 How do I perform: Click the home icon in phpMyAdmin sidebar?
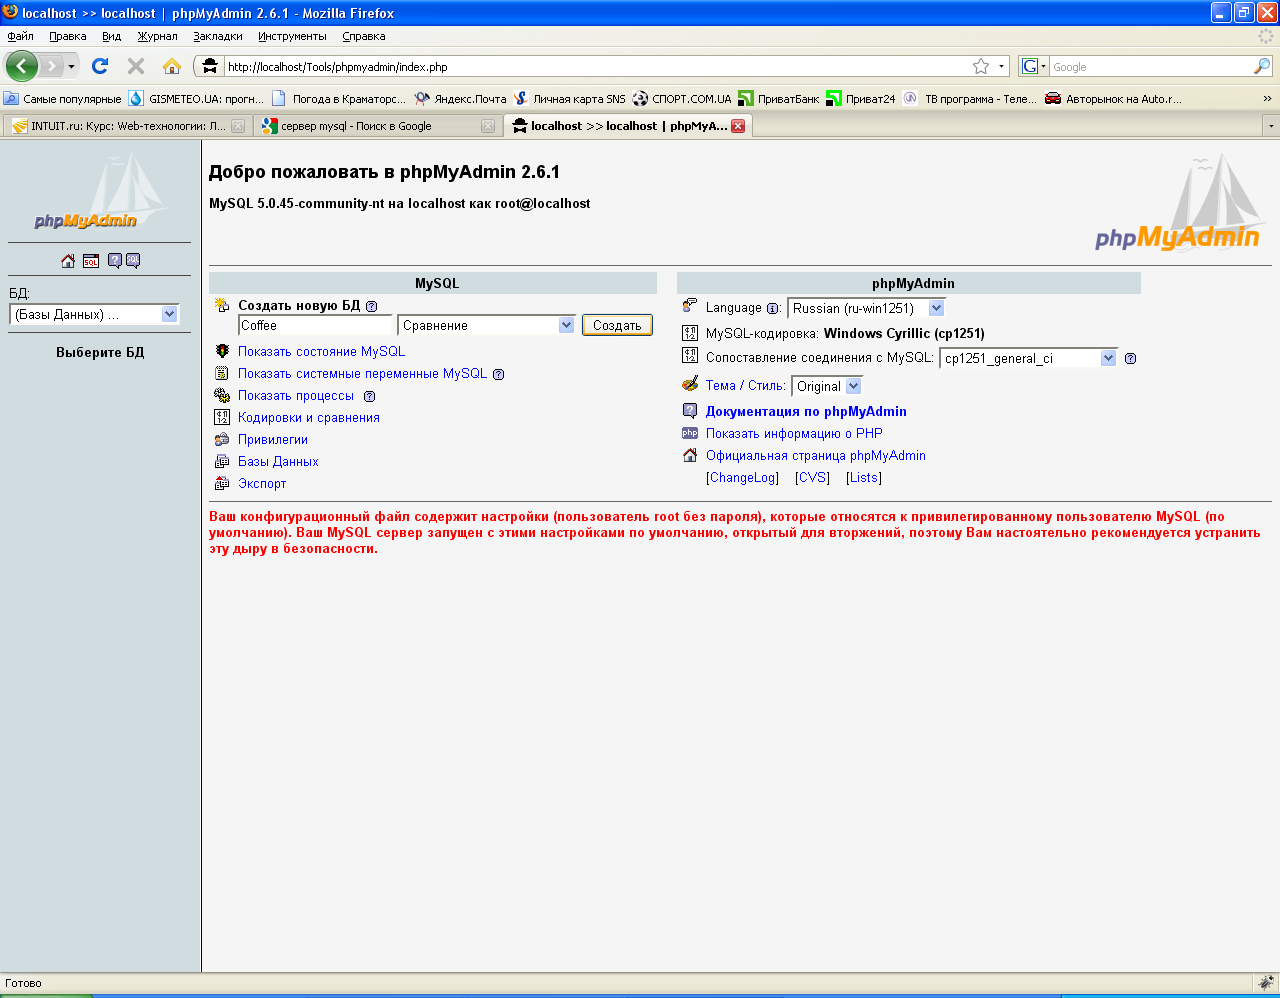coord(68,261)
